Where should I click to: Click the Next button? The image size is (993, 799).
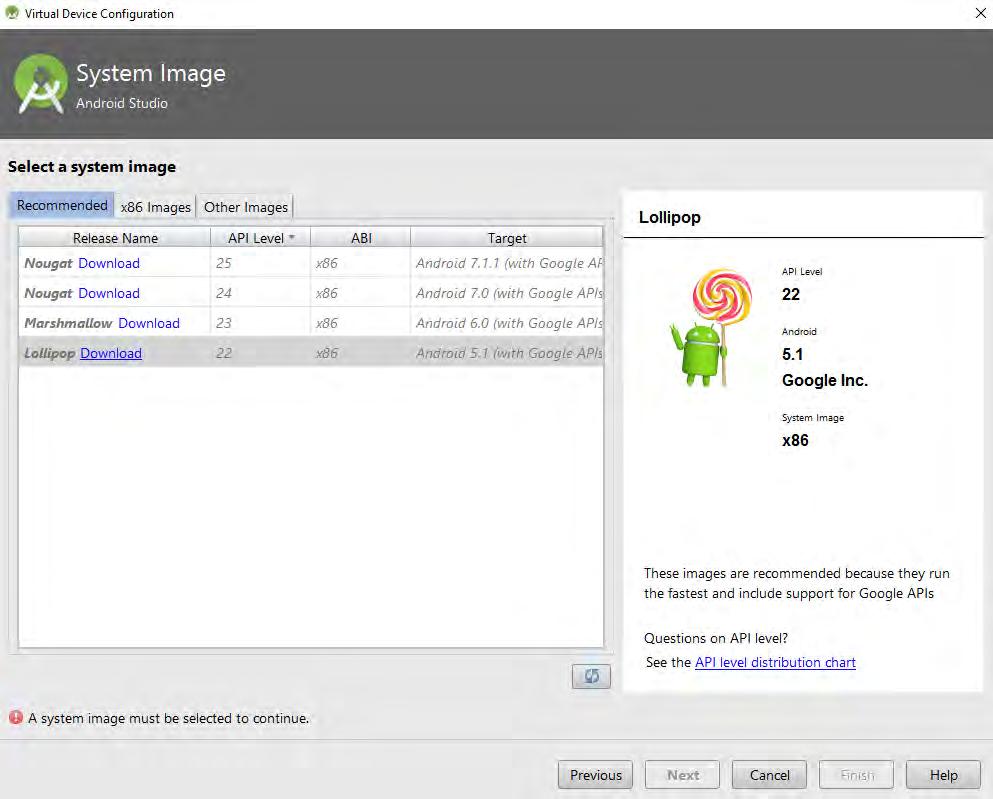click(682, 775)
